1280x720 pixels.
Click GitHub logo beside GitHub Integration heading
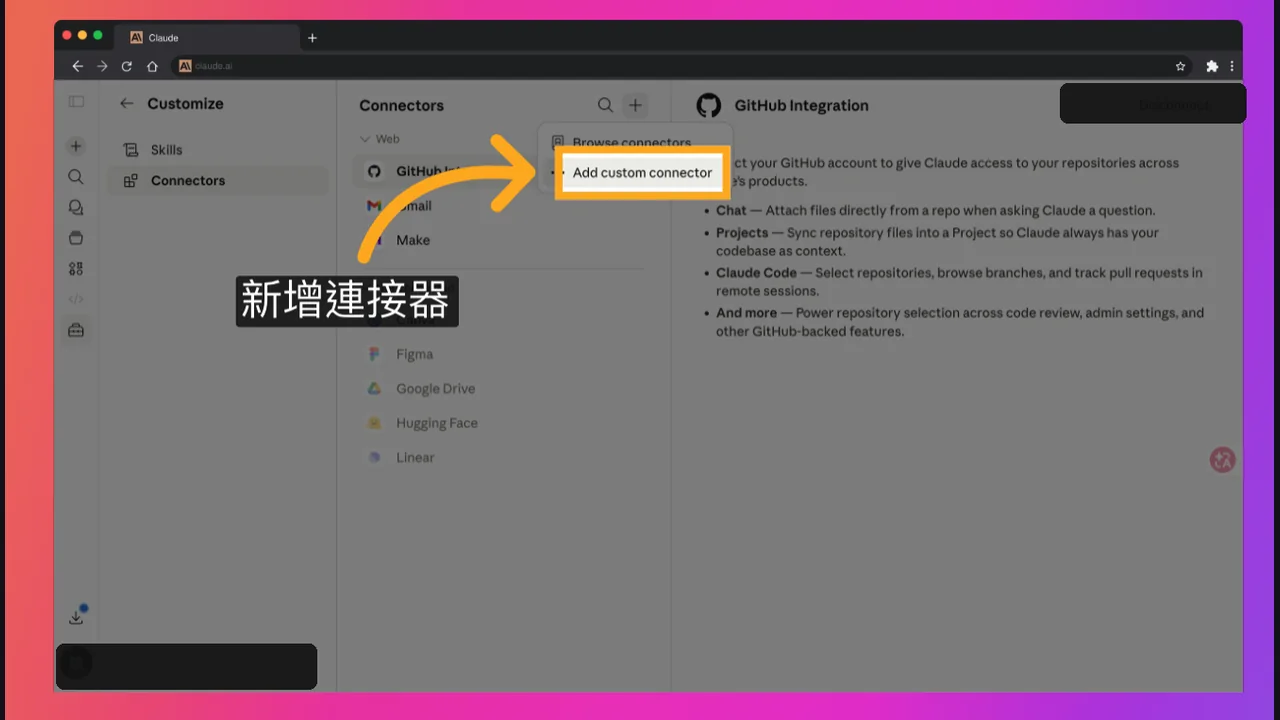click(x=709, y=106)
